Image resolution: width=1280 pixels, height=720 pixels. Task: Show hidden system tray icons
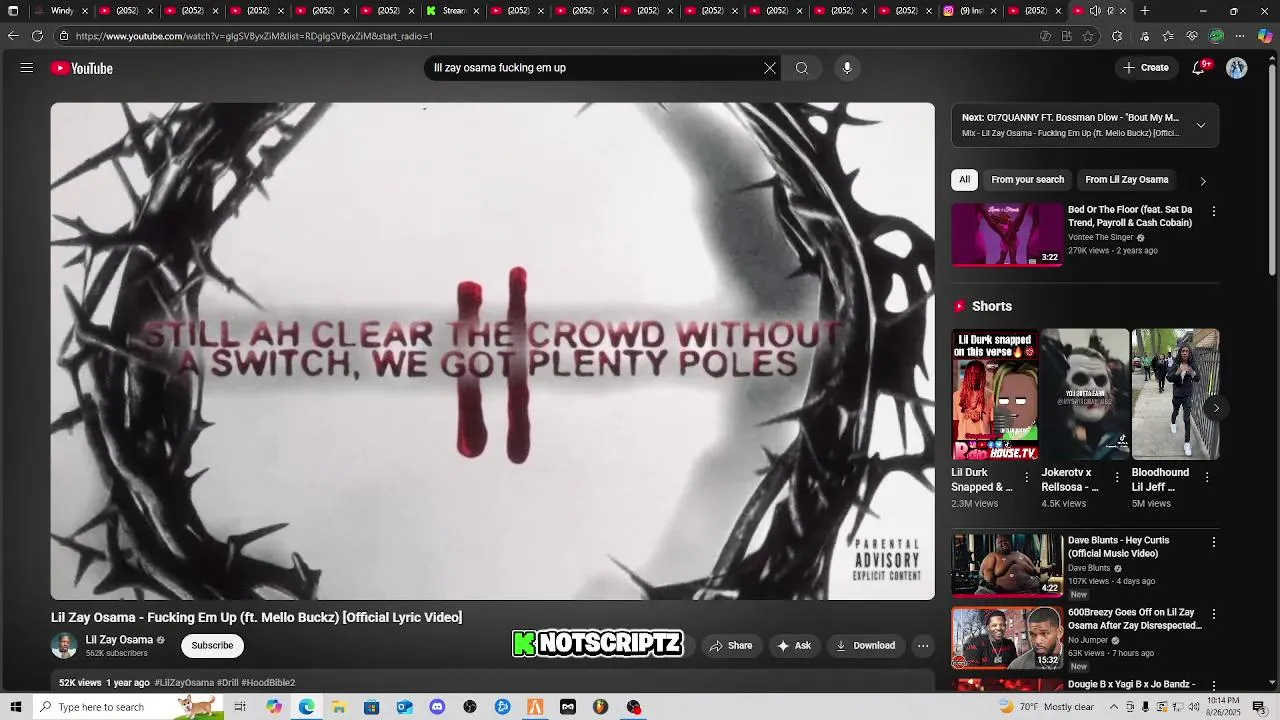point(1113,707)
